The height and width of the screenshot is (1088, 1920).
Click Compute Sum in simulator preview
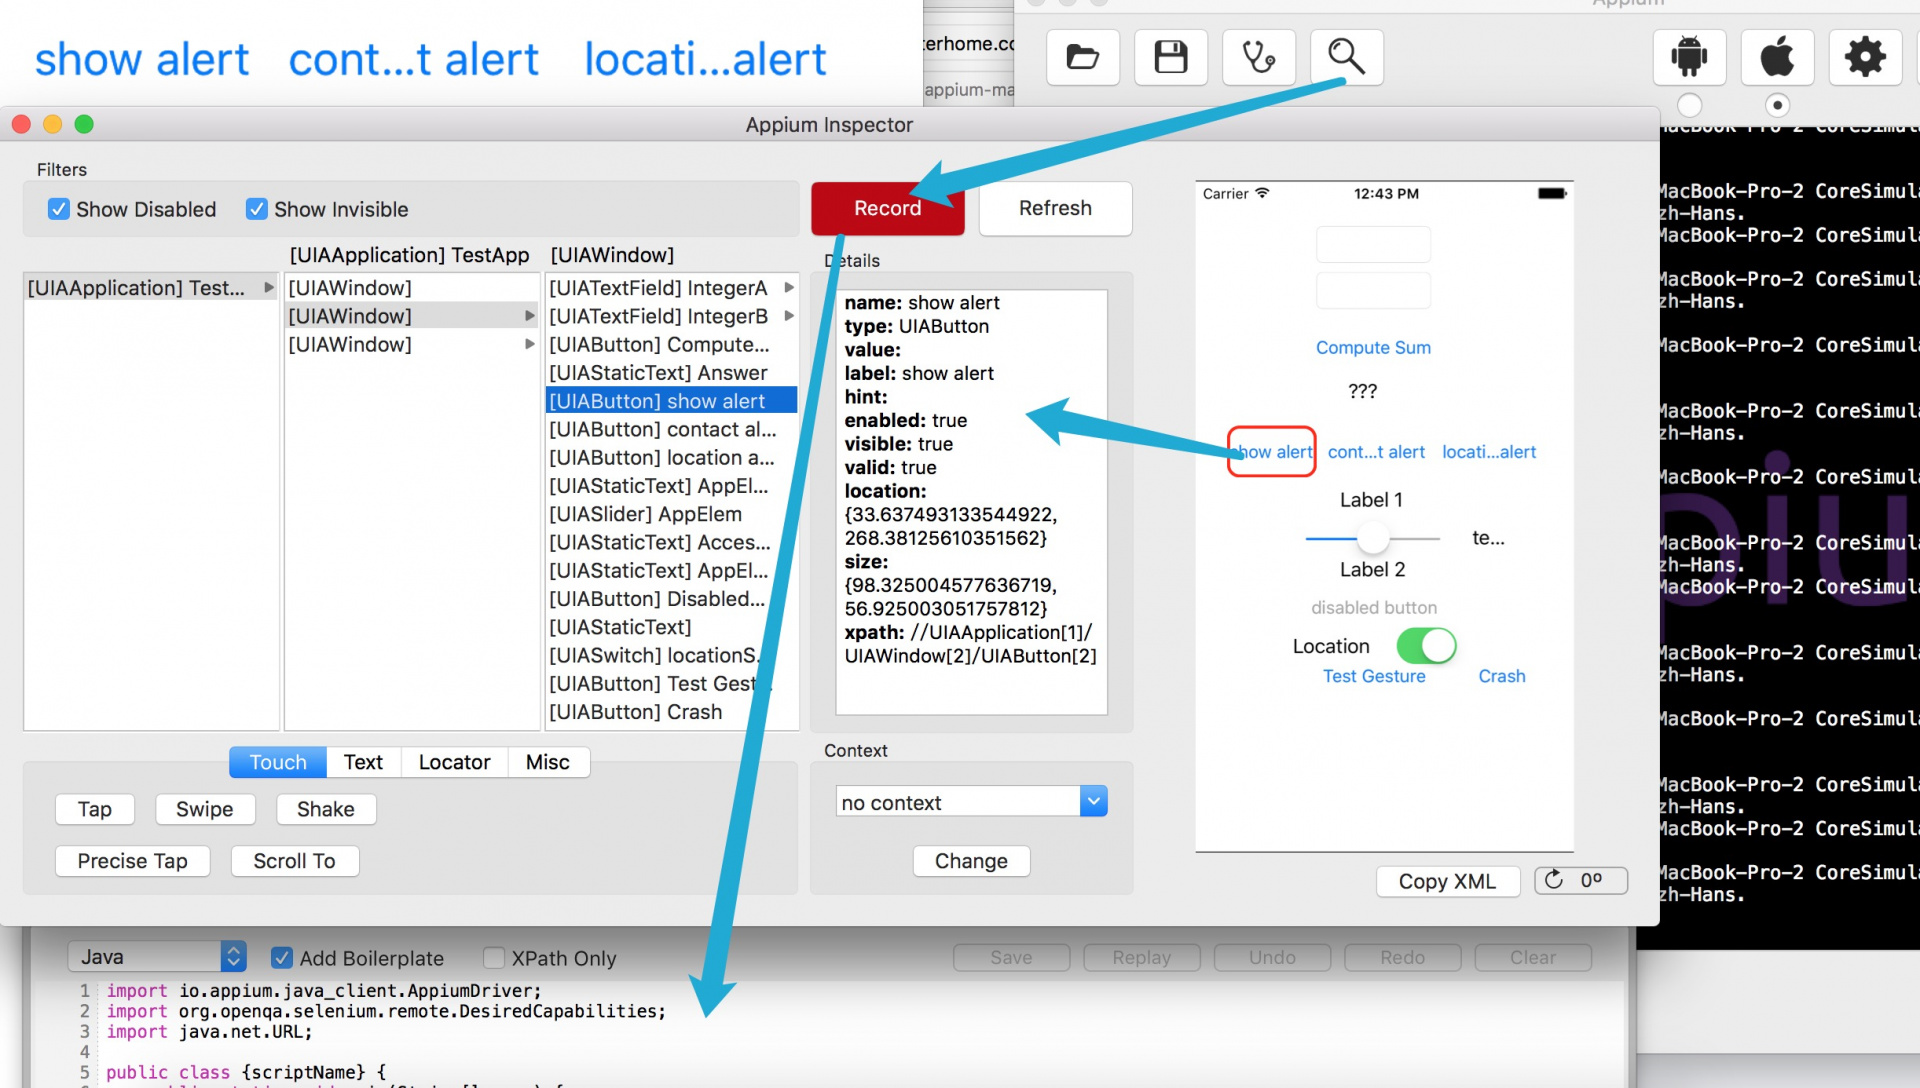1373,347
